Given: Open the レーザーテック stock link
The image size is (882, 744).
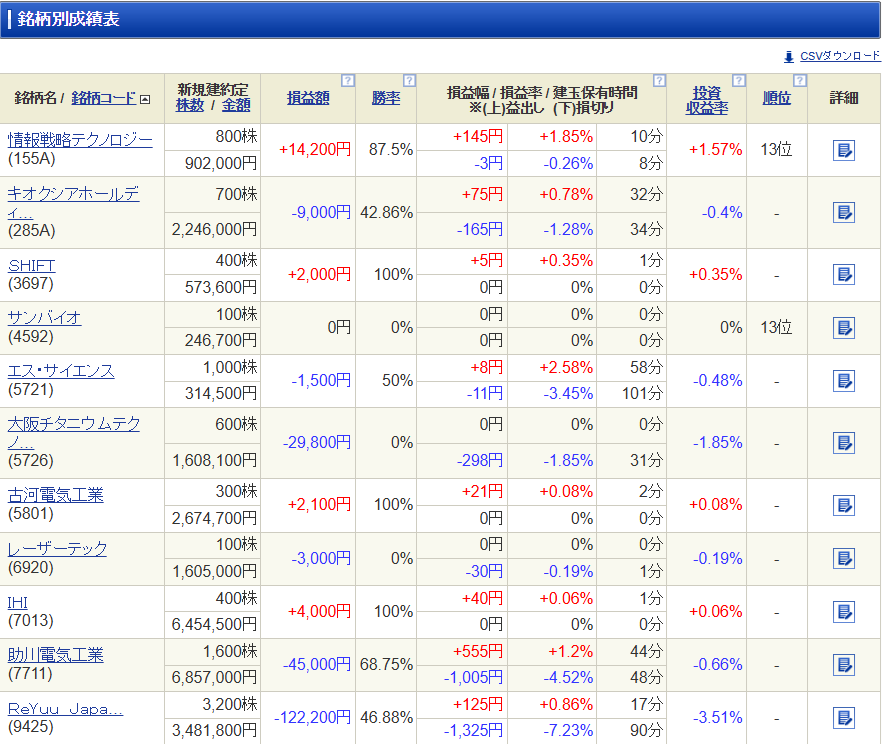Looking at the screenshot, I should coord(57,548).
